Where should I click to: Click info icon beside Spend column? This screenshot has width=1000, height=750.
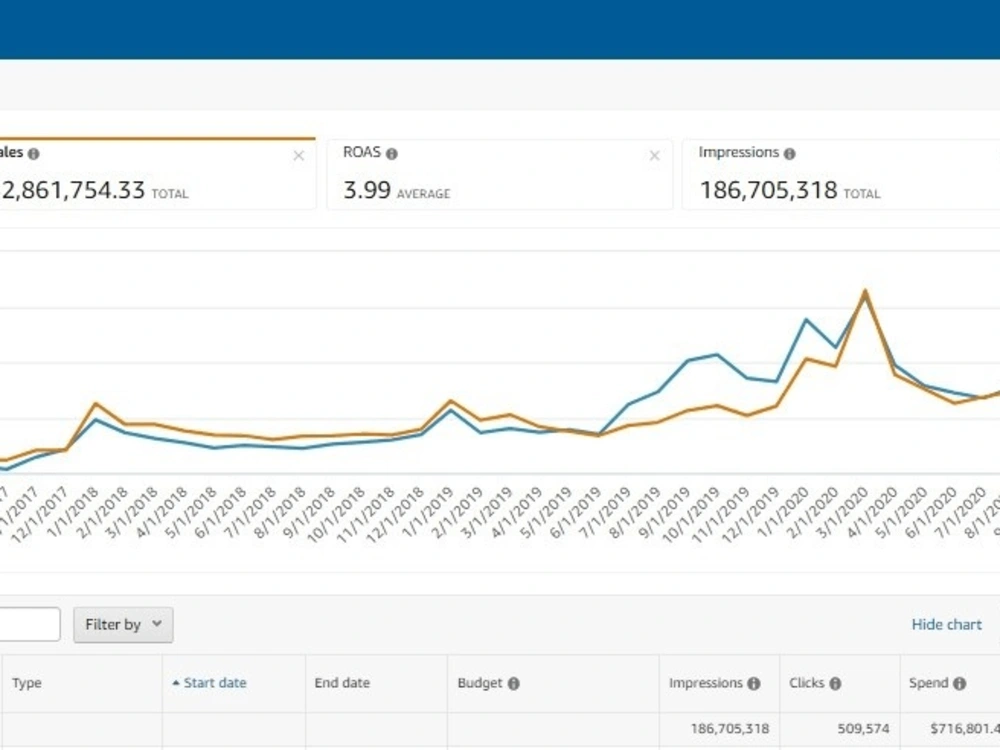pos(959,684)
